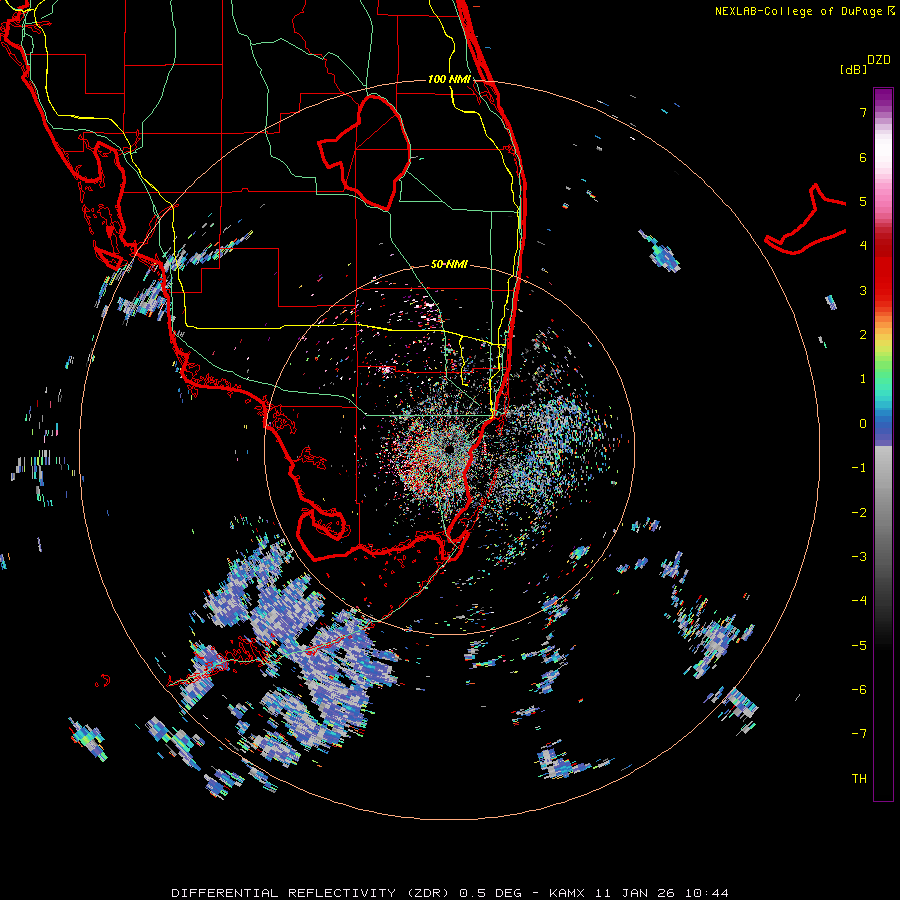Screen dimensions: 900x900
Task: Click the -1 value on the color scale
Action: click(859, 468)
